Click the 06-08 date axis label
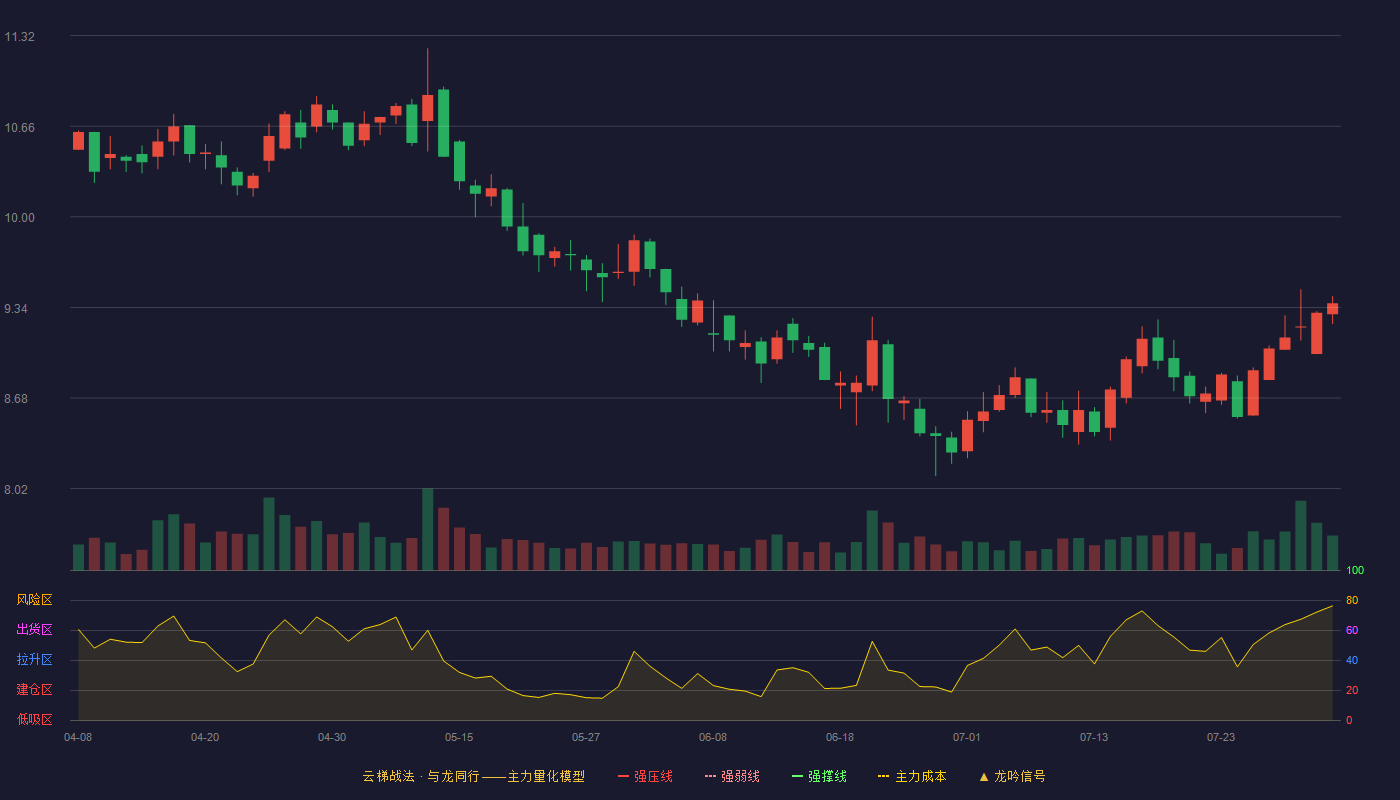Screen dimensions: 1400x800 click(x=713, y=737)
